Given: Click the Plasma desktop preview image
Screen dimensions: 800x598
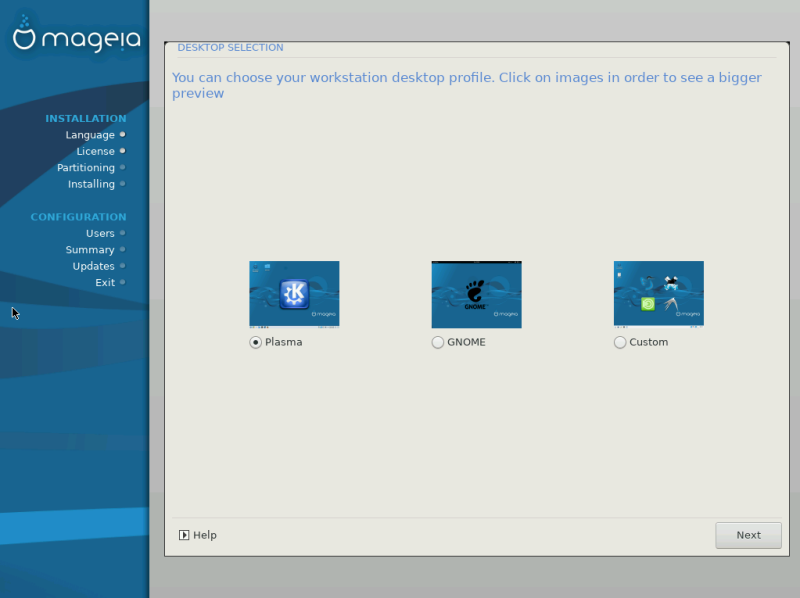Looking at the screenshot, I should click(x=294, y=294).
